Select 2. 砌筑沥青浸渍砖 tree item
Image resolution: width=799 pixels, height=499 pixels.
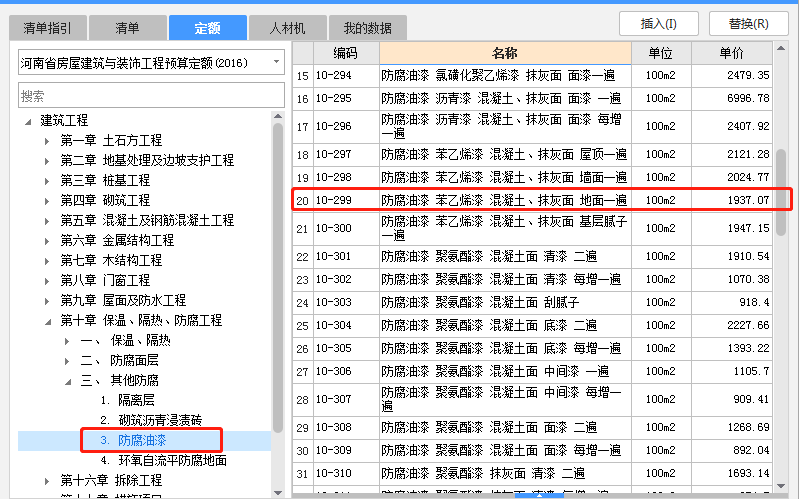151,420
